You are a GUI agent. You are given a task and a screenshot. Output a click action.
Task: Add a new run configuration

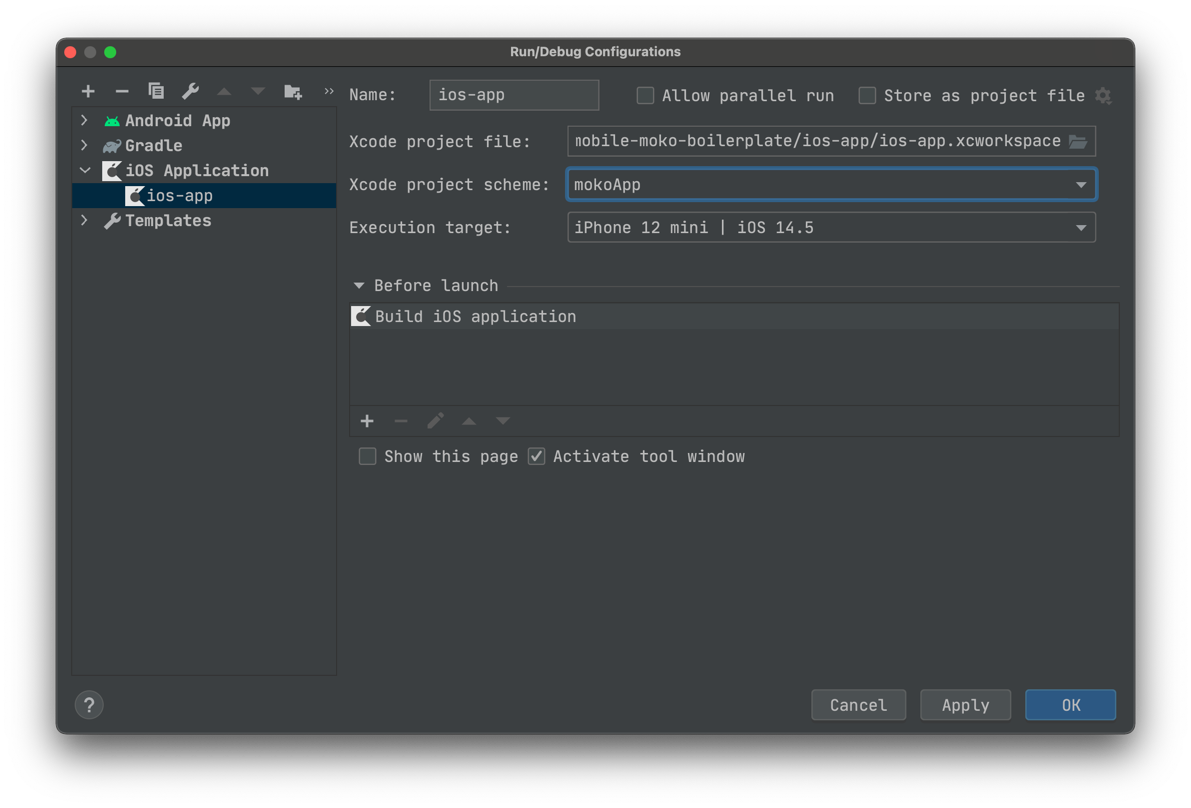(x=88, y=92)
